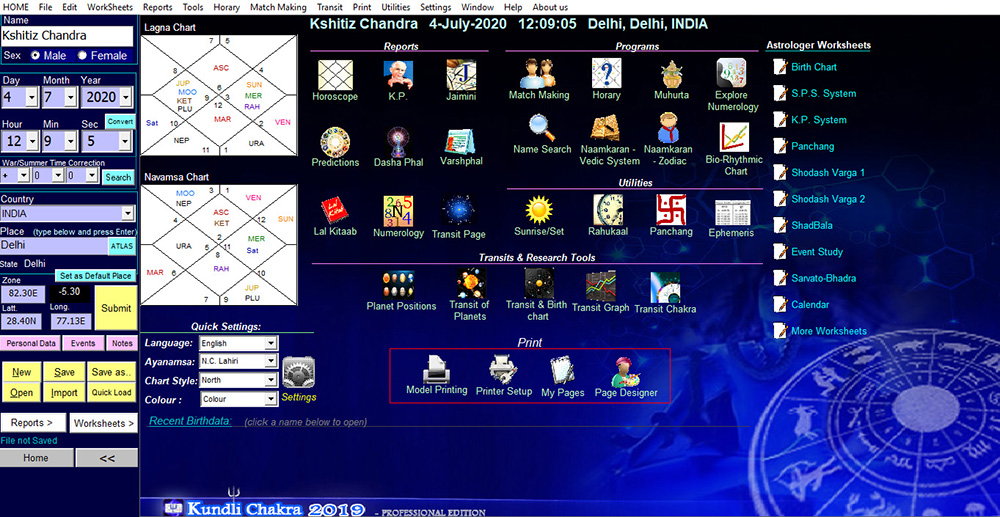Open the Chart Style dropdown
Image resolution: width=1000 pixels, height=517 pixels.
271,380
